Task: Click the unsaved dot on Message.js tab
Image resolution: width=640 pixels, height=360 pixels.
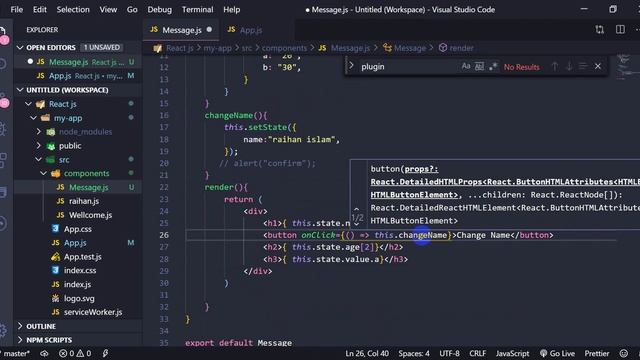Action: (x=209, y=29)
